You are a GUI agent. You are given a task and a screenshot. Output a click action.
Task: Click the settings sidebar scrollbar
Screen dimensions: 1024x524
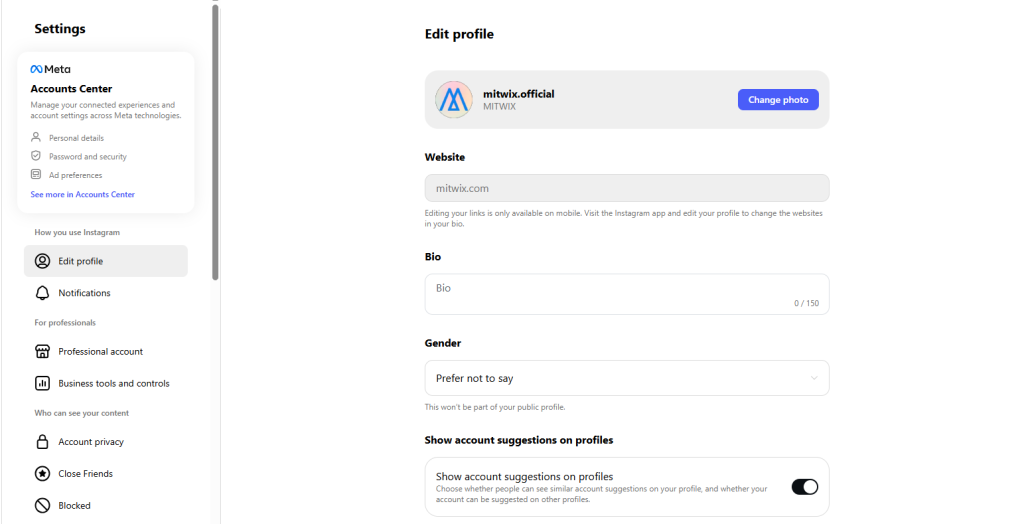coord(215,140)
